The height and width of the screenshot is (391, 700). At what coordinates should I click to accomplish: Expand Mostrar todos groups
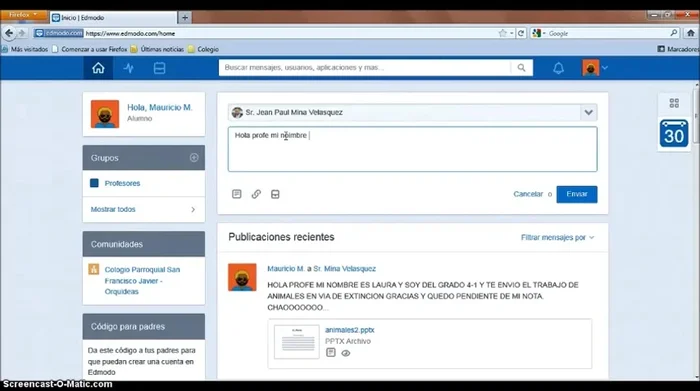pos(143,209)
